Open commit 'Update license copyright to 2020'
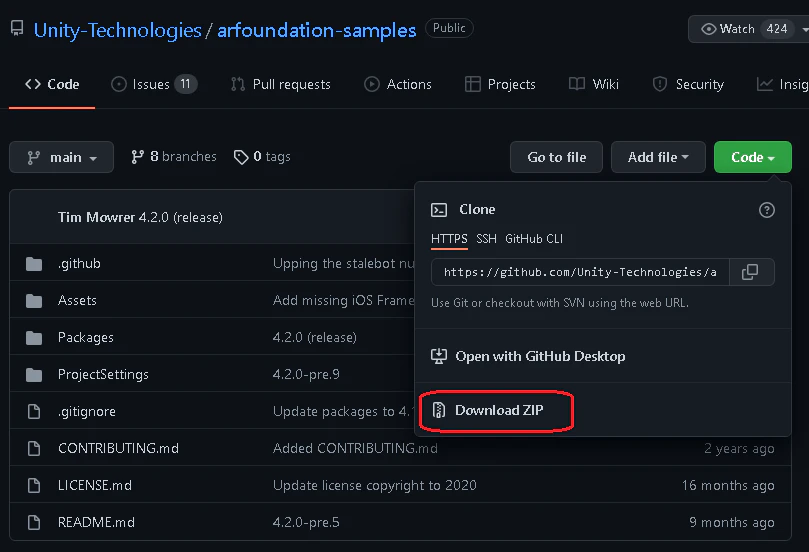Screen dimensions: 809x552 pyautogui.click(x=375, y=485)
